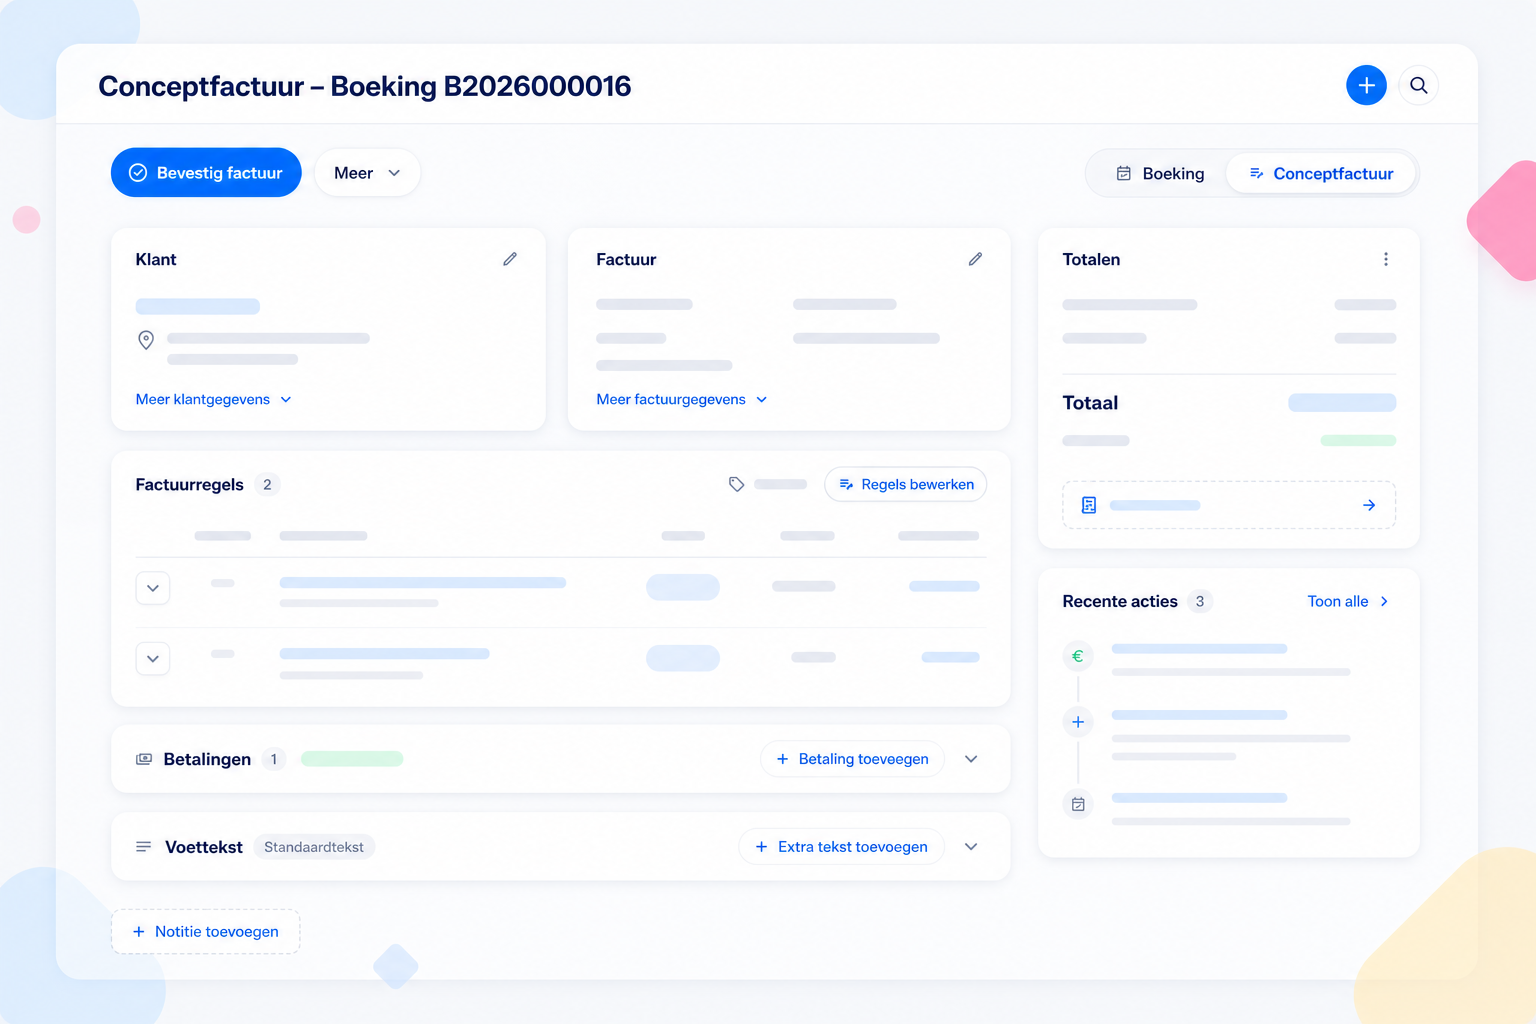Viewport: 1536px width, 1024px height.
Task: Click the Betalingen count badge 1
Action: point(274,759)
